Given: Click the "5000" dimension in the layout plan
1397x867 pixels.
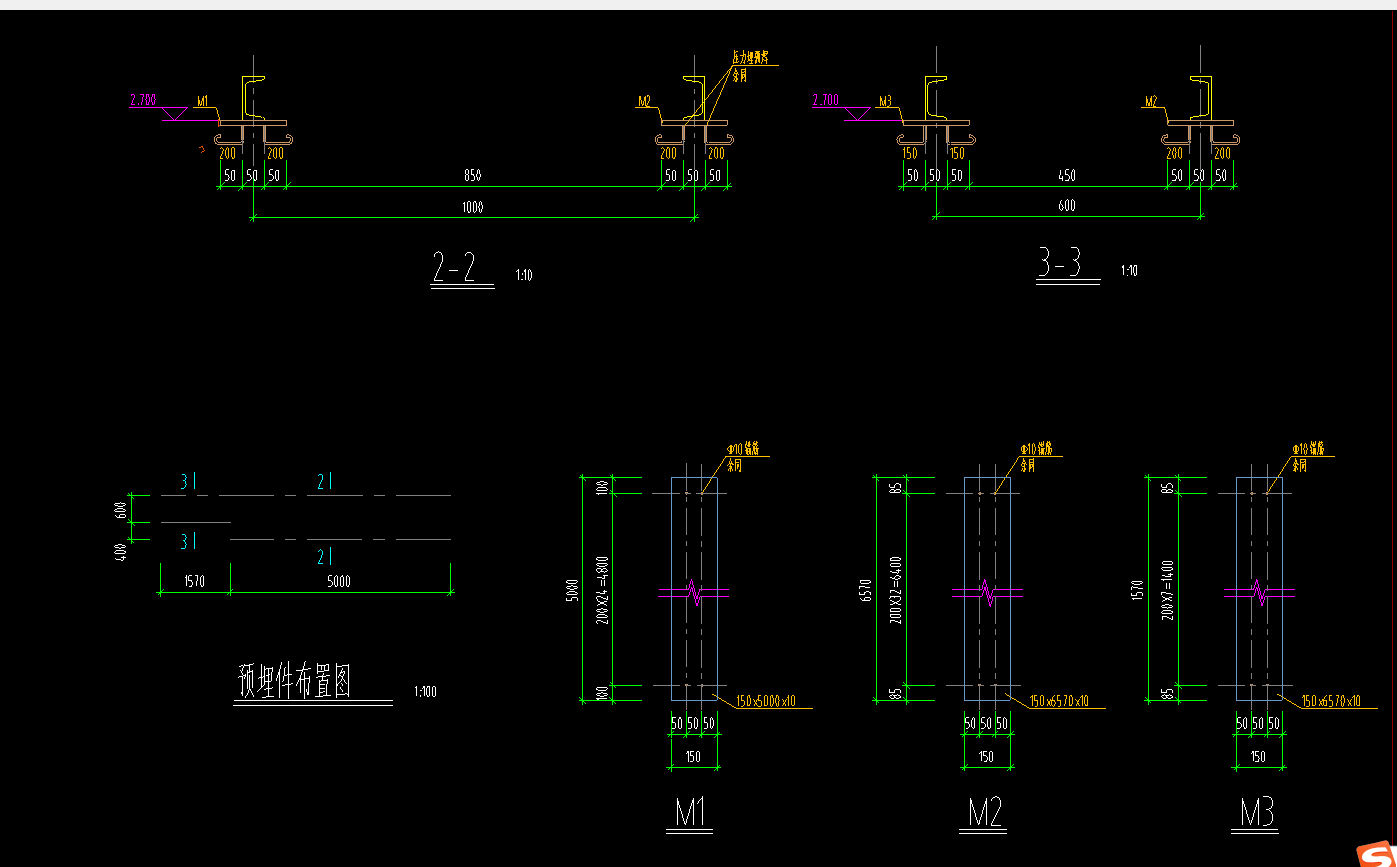Looking at the screenshot, I should coord(339,582).
